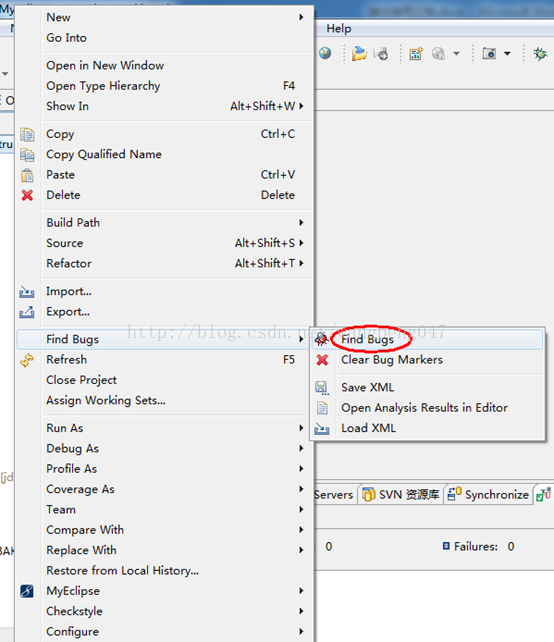Click the camera snapshot toolbar icon
554x642 pixels.
pyautogui.click(x=489, y=54)
